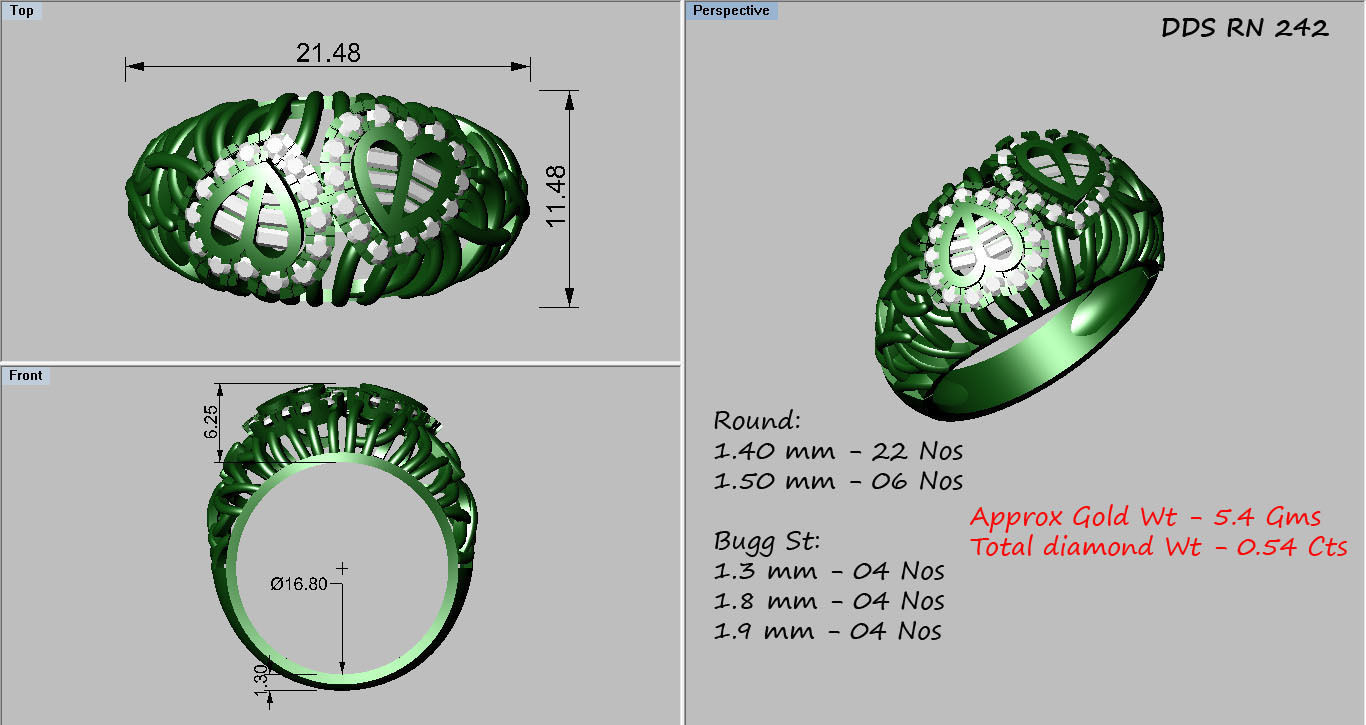Select the Top viewport label
Viewport: 1366px width, 725px height.
tap(22, 11)
